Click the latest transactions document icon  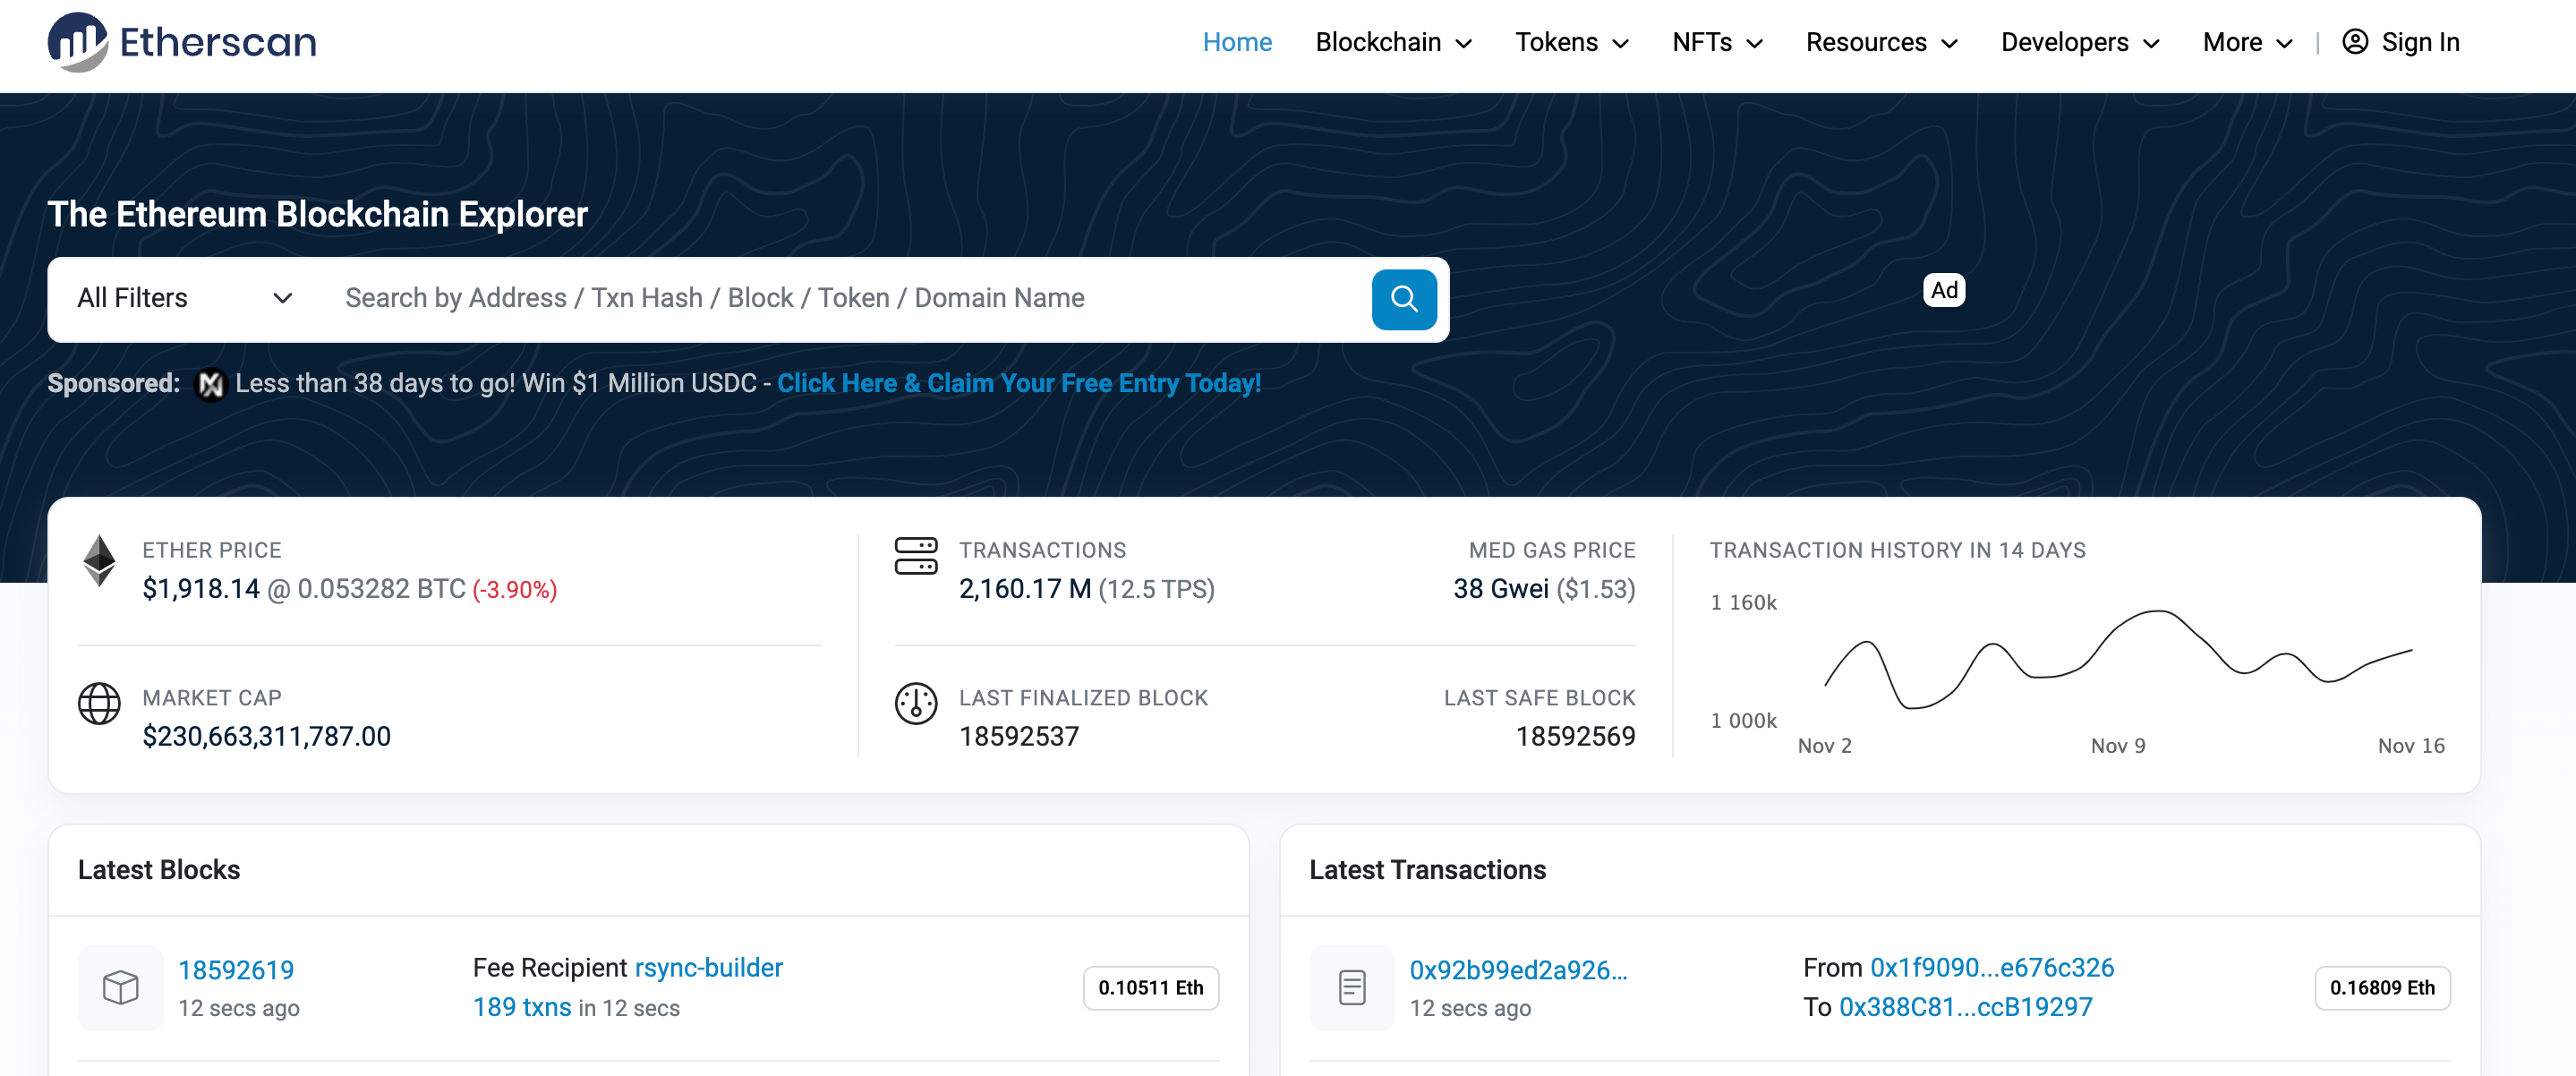click(x=1353, y=986)
